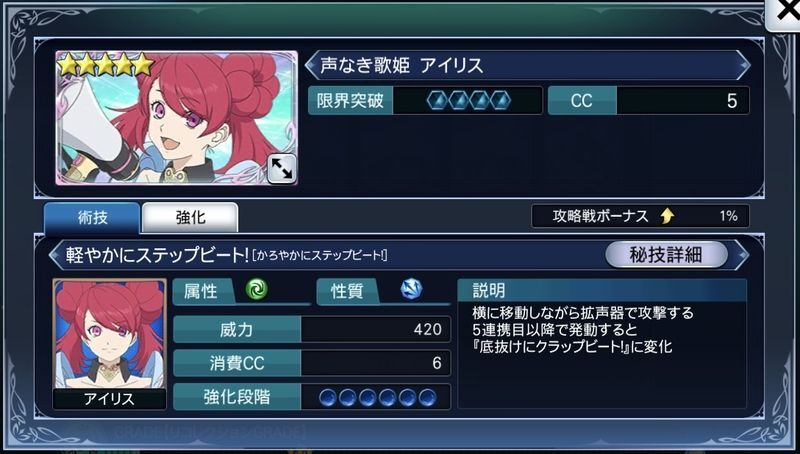Click the blue crystal 性質 nature icon

(x=411, y=290)
